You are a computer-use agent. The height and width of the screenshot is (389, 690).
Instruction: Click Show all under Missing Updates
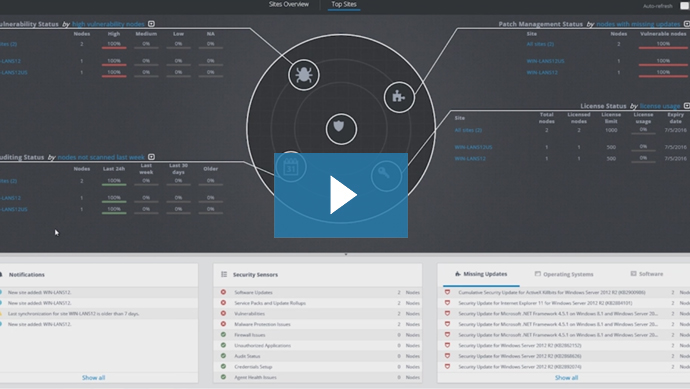[566, 378]
